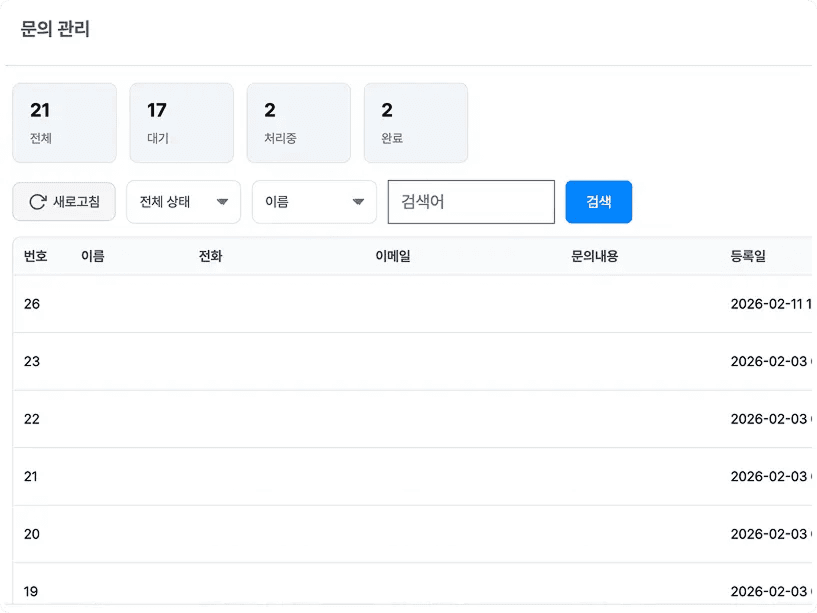Select the row number 21 in the table
The image size is (817, 613).
tap(31, 476)
